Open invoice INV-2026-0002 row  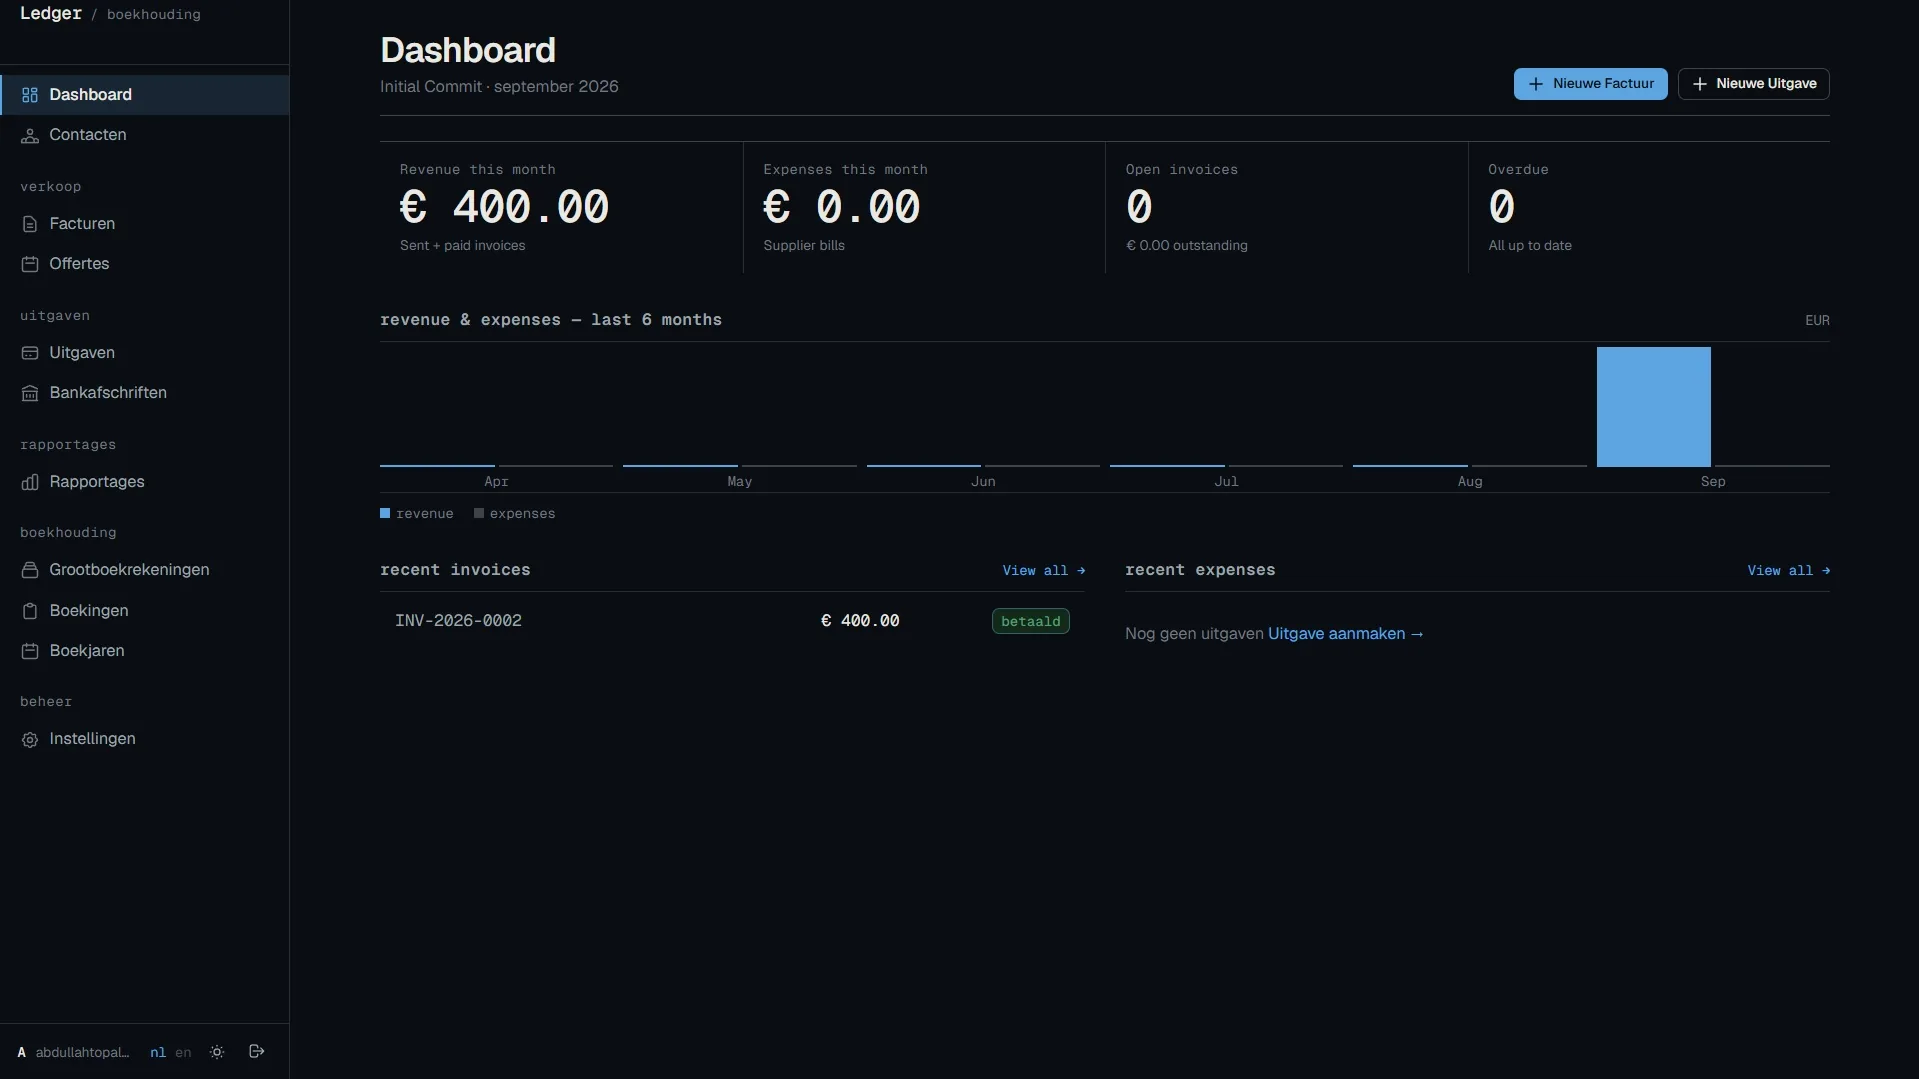(x=732, y=621)
